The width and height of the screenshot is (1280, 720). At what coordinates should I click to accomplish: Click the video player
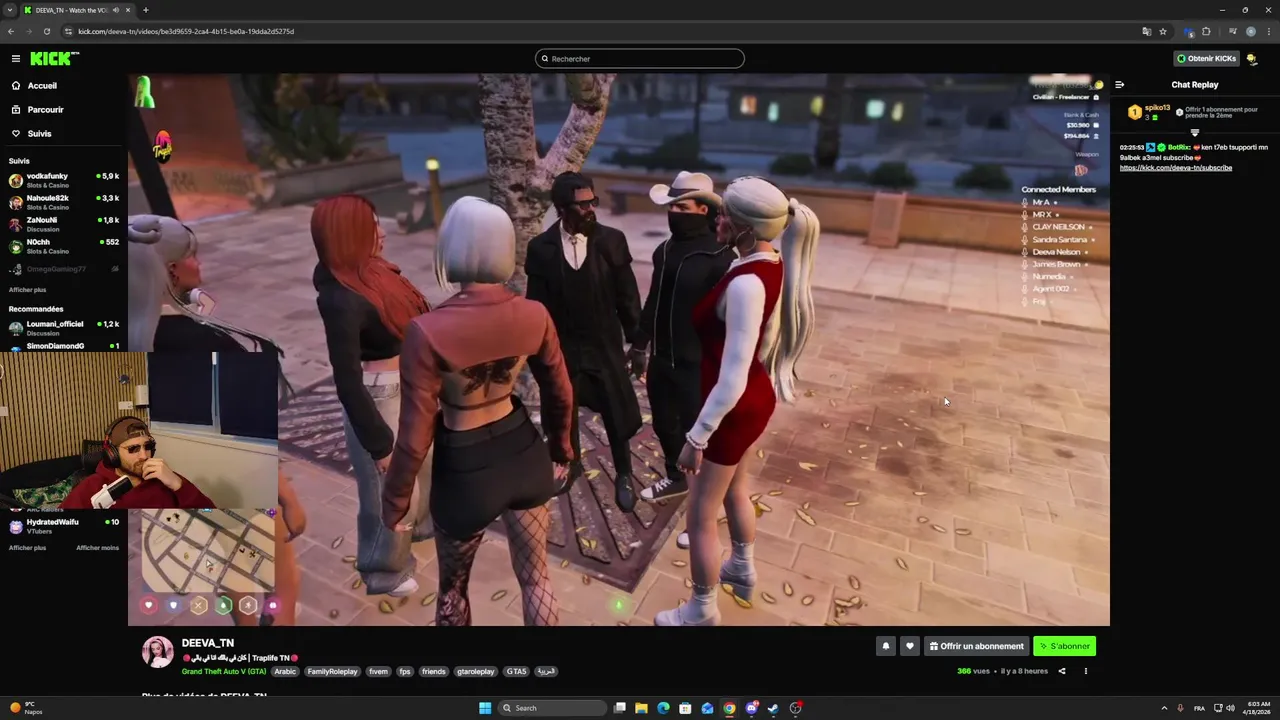[x=618, y=350]
